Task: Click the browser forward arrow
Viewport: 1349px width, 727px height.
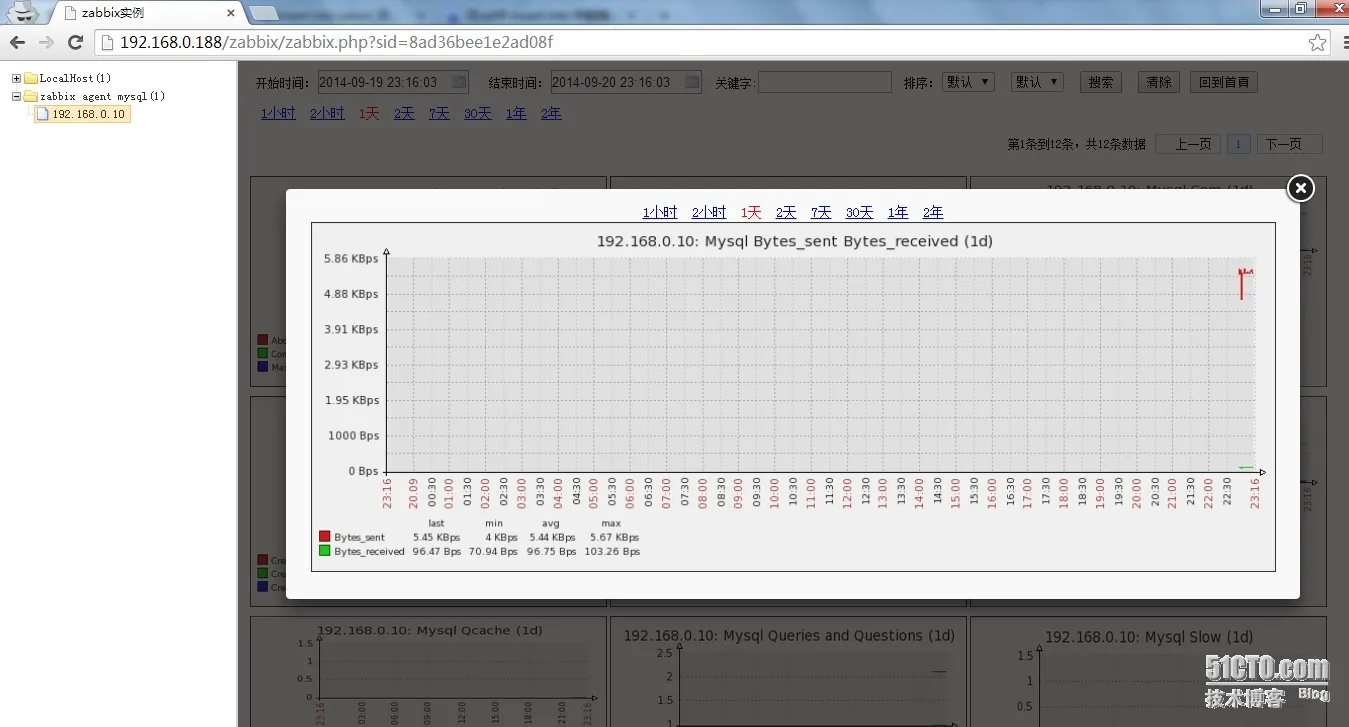Action: tap(46, 42)
